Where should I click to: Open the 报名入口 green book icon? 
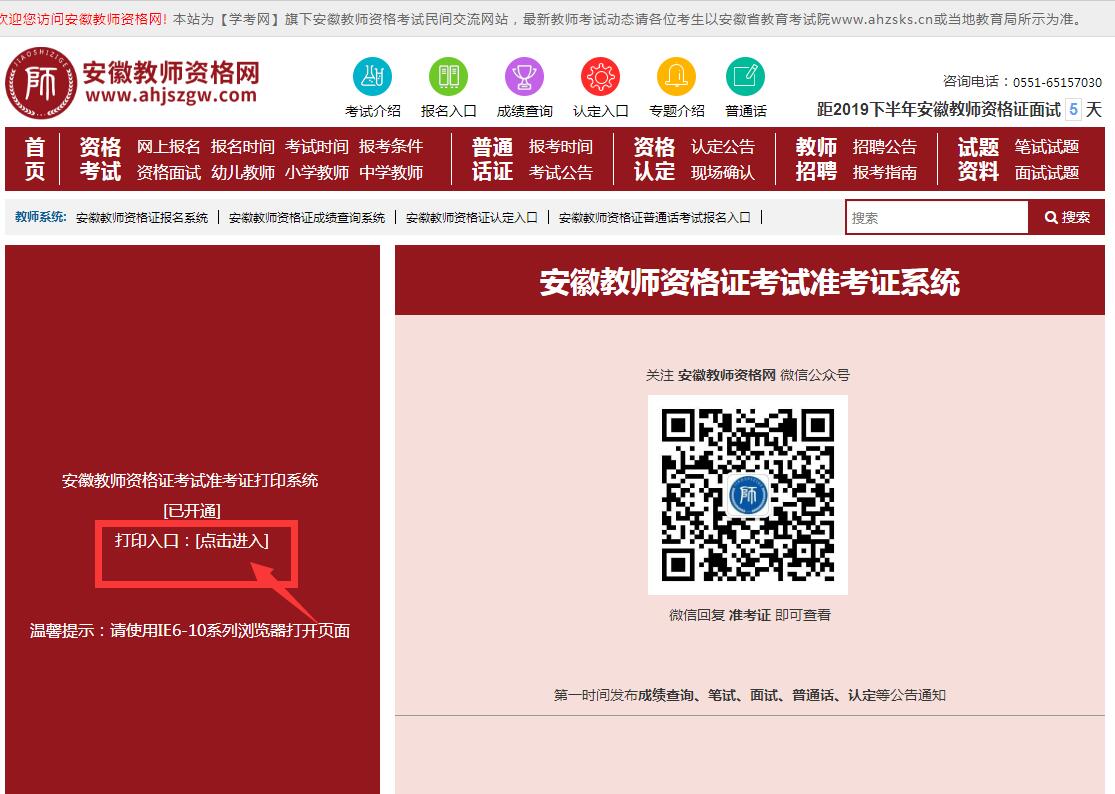(x=448, y=76)
